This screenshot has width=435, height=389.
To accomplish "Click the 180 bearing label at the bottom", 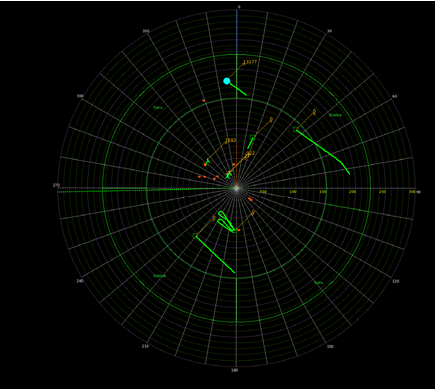I will 235,370.
